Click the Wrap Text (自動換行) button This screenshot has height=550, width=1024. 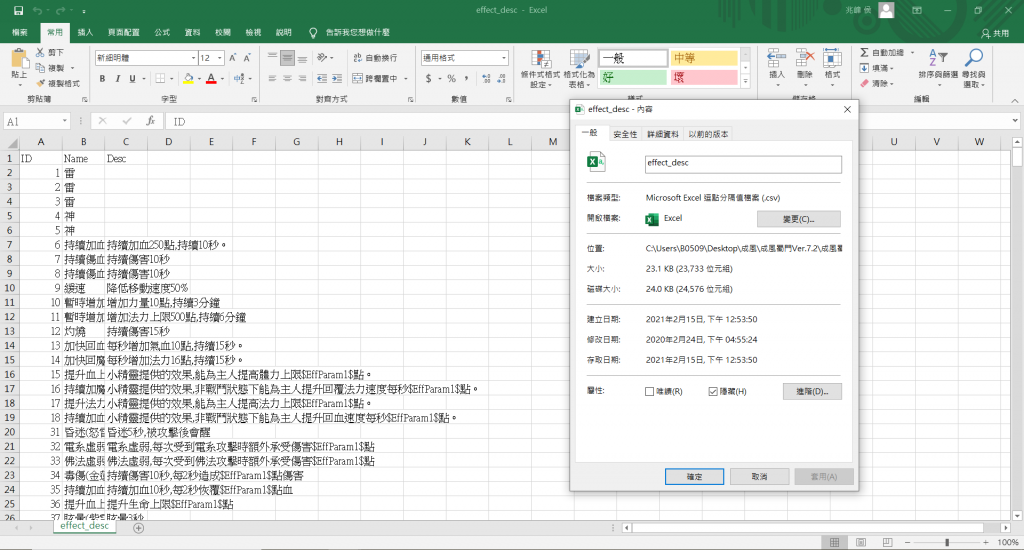(375, 58)
